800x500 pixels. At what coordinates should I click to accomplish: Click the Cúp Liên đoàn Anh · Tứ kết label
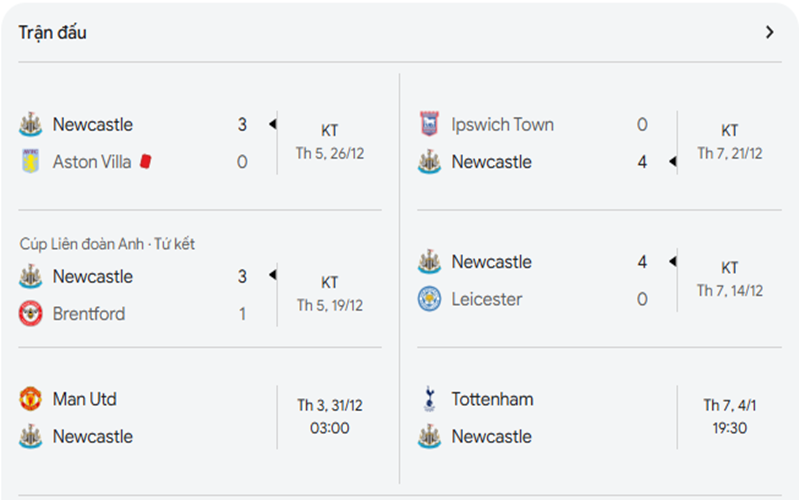107,244
